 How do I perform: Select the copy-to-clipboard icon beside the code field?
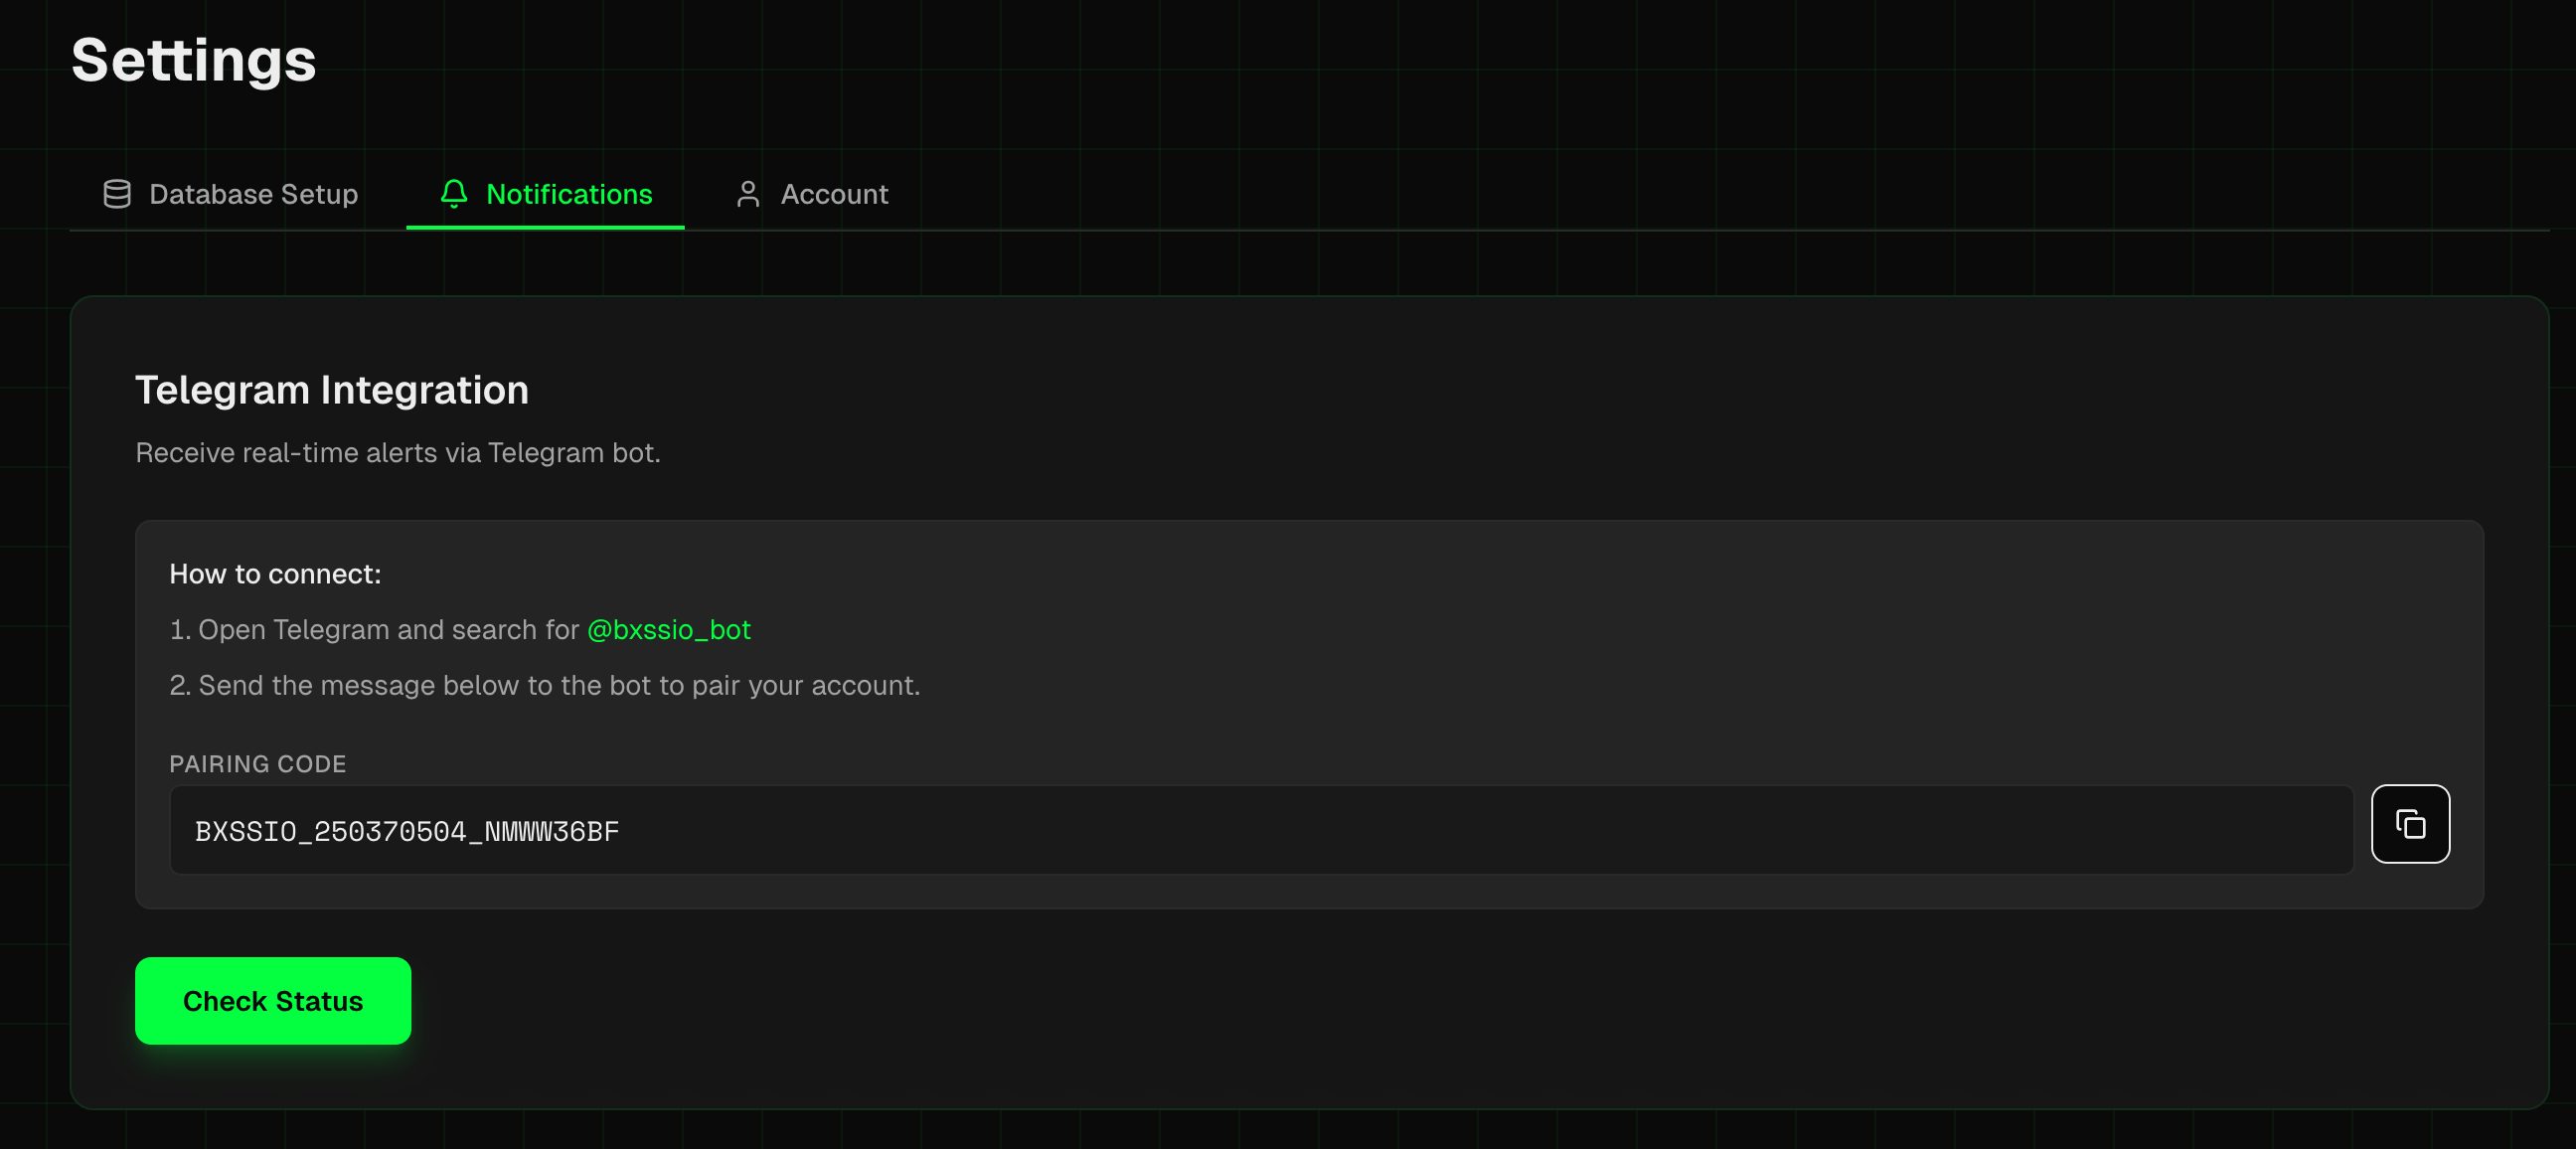[x=2411, y=824]
